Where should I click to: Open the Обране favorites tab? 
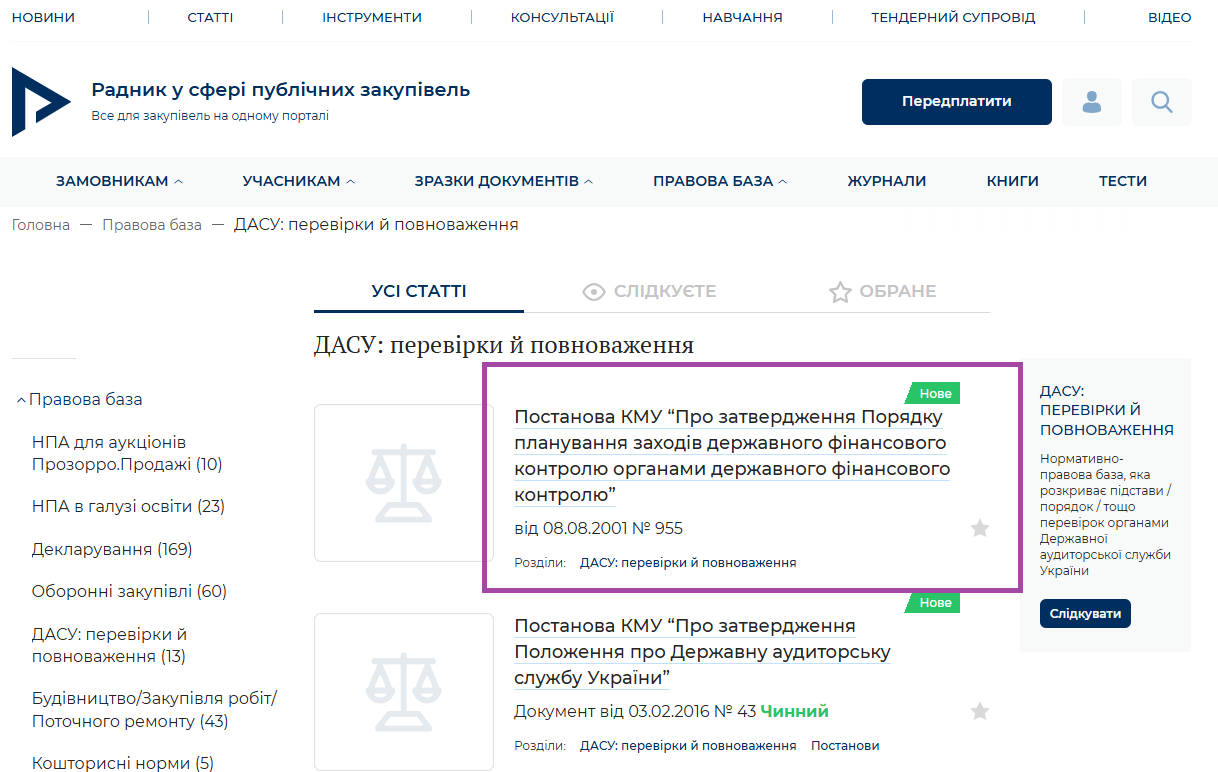coord(882,292)
